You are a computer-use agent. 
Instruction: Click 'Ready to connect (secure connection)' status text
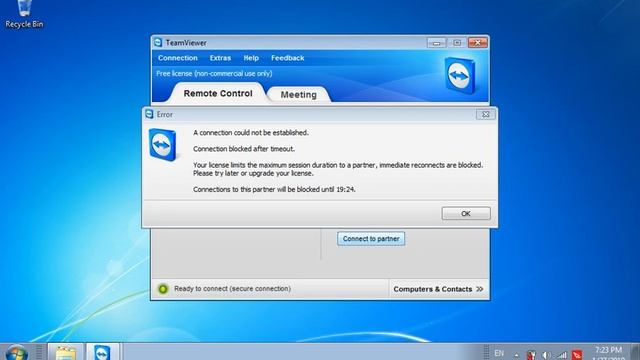(232, 289)
